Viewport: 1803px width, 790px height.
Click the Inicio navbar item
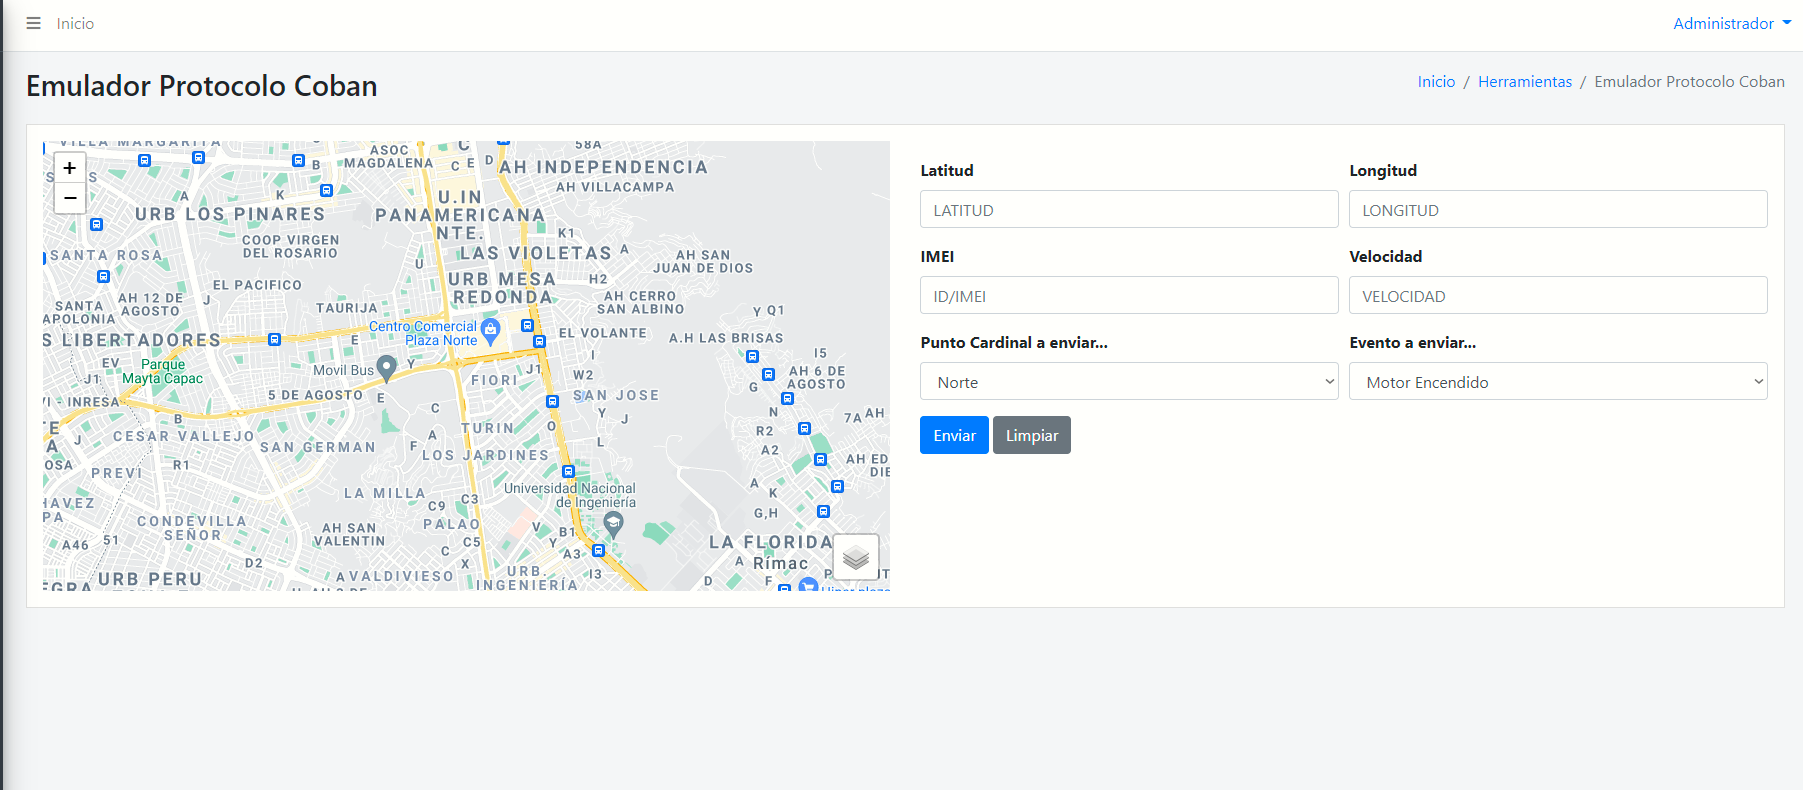tap(75, 23)
